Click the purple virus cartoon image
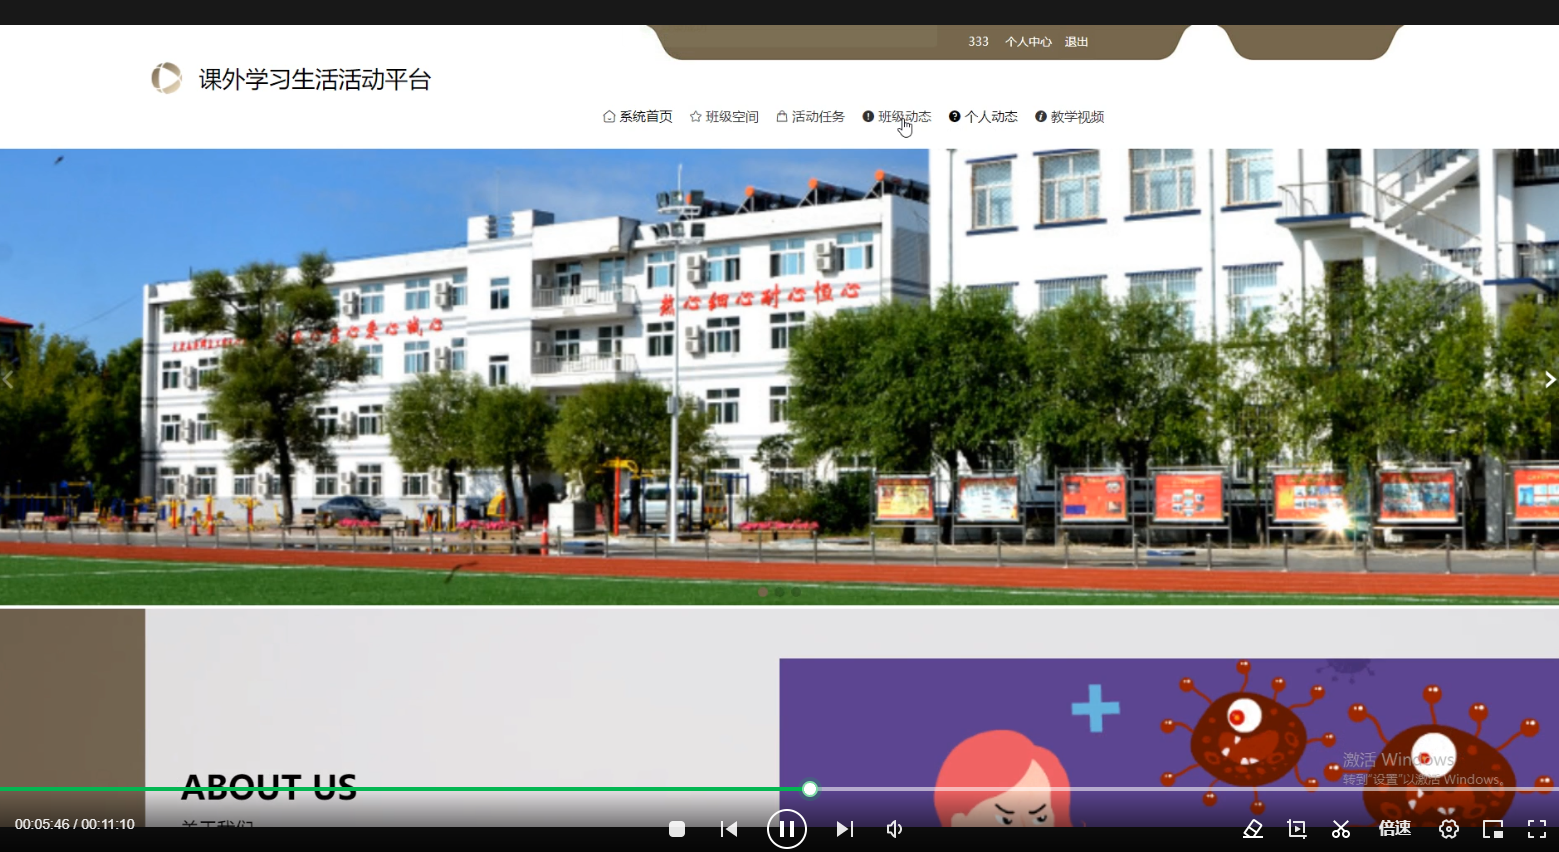Screen dimensions: 1559x852 [1169, 742]
